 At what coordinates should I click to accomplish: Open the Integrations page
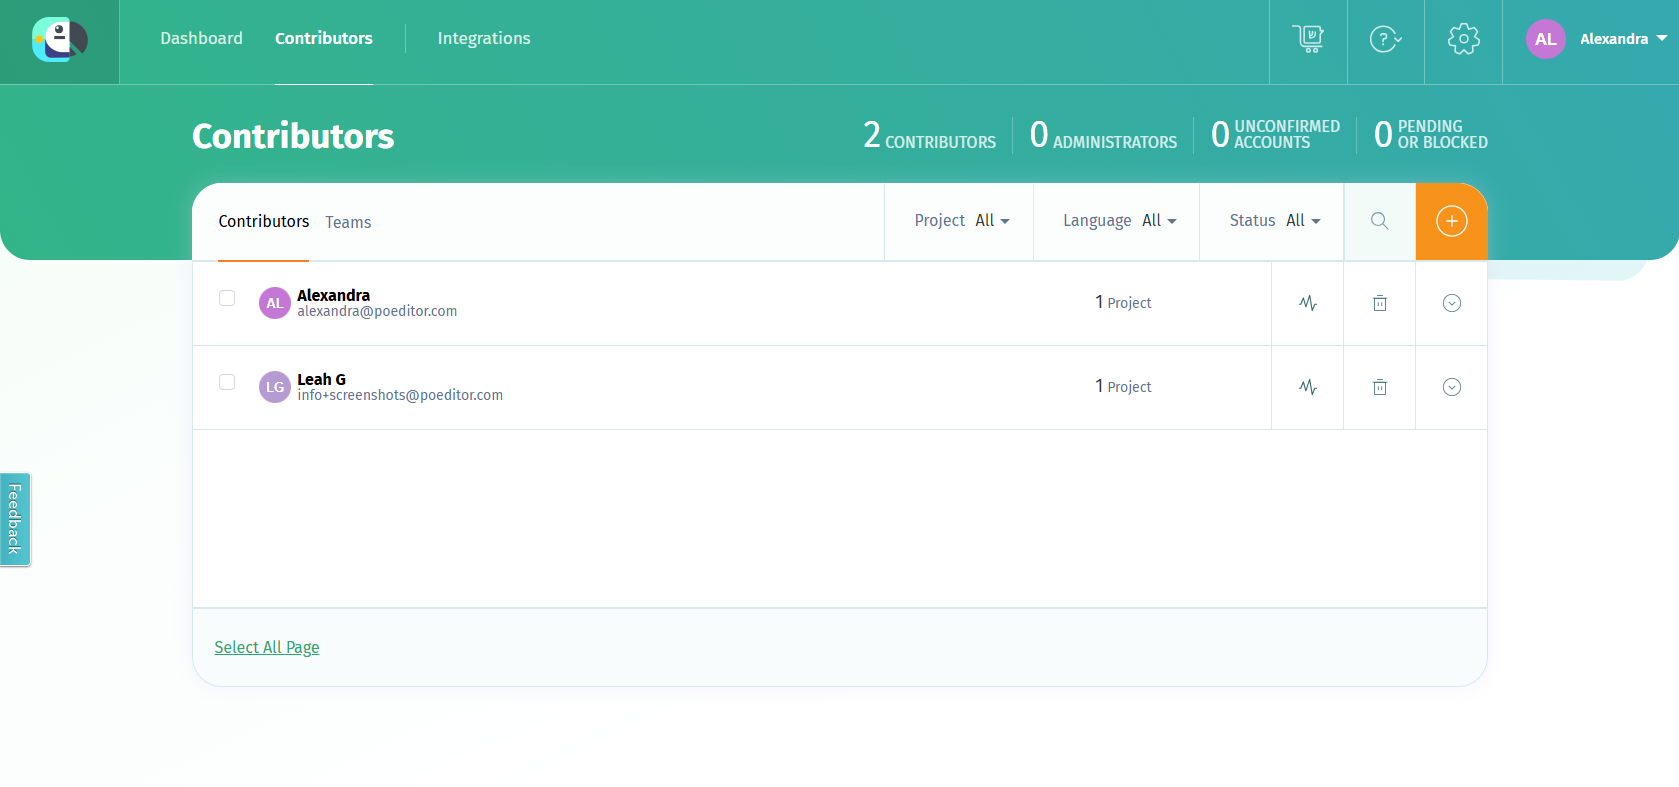pos(484,38)
